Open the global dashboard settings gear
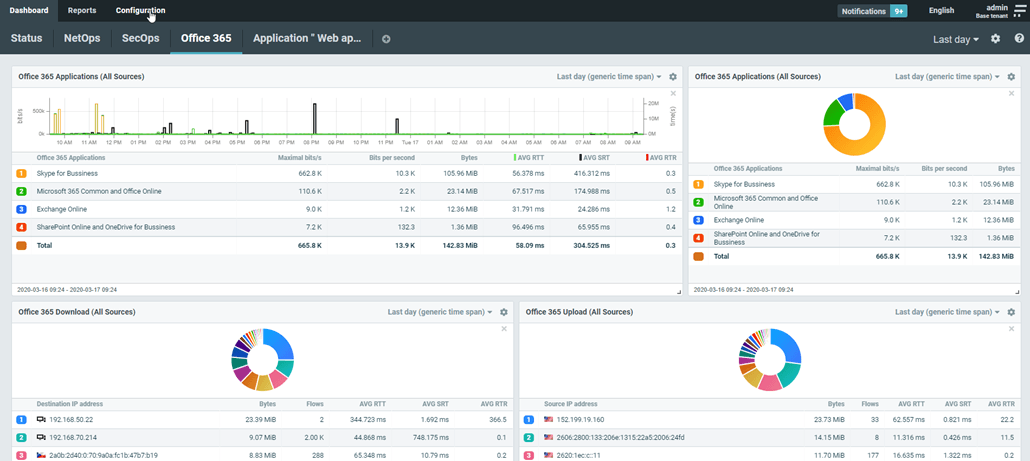Image resolution: width=1030 pixels, height=461 pixels. (x=995, y=39)
